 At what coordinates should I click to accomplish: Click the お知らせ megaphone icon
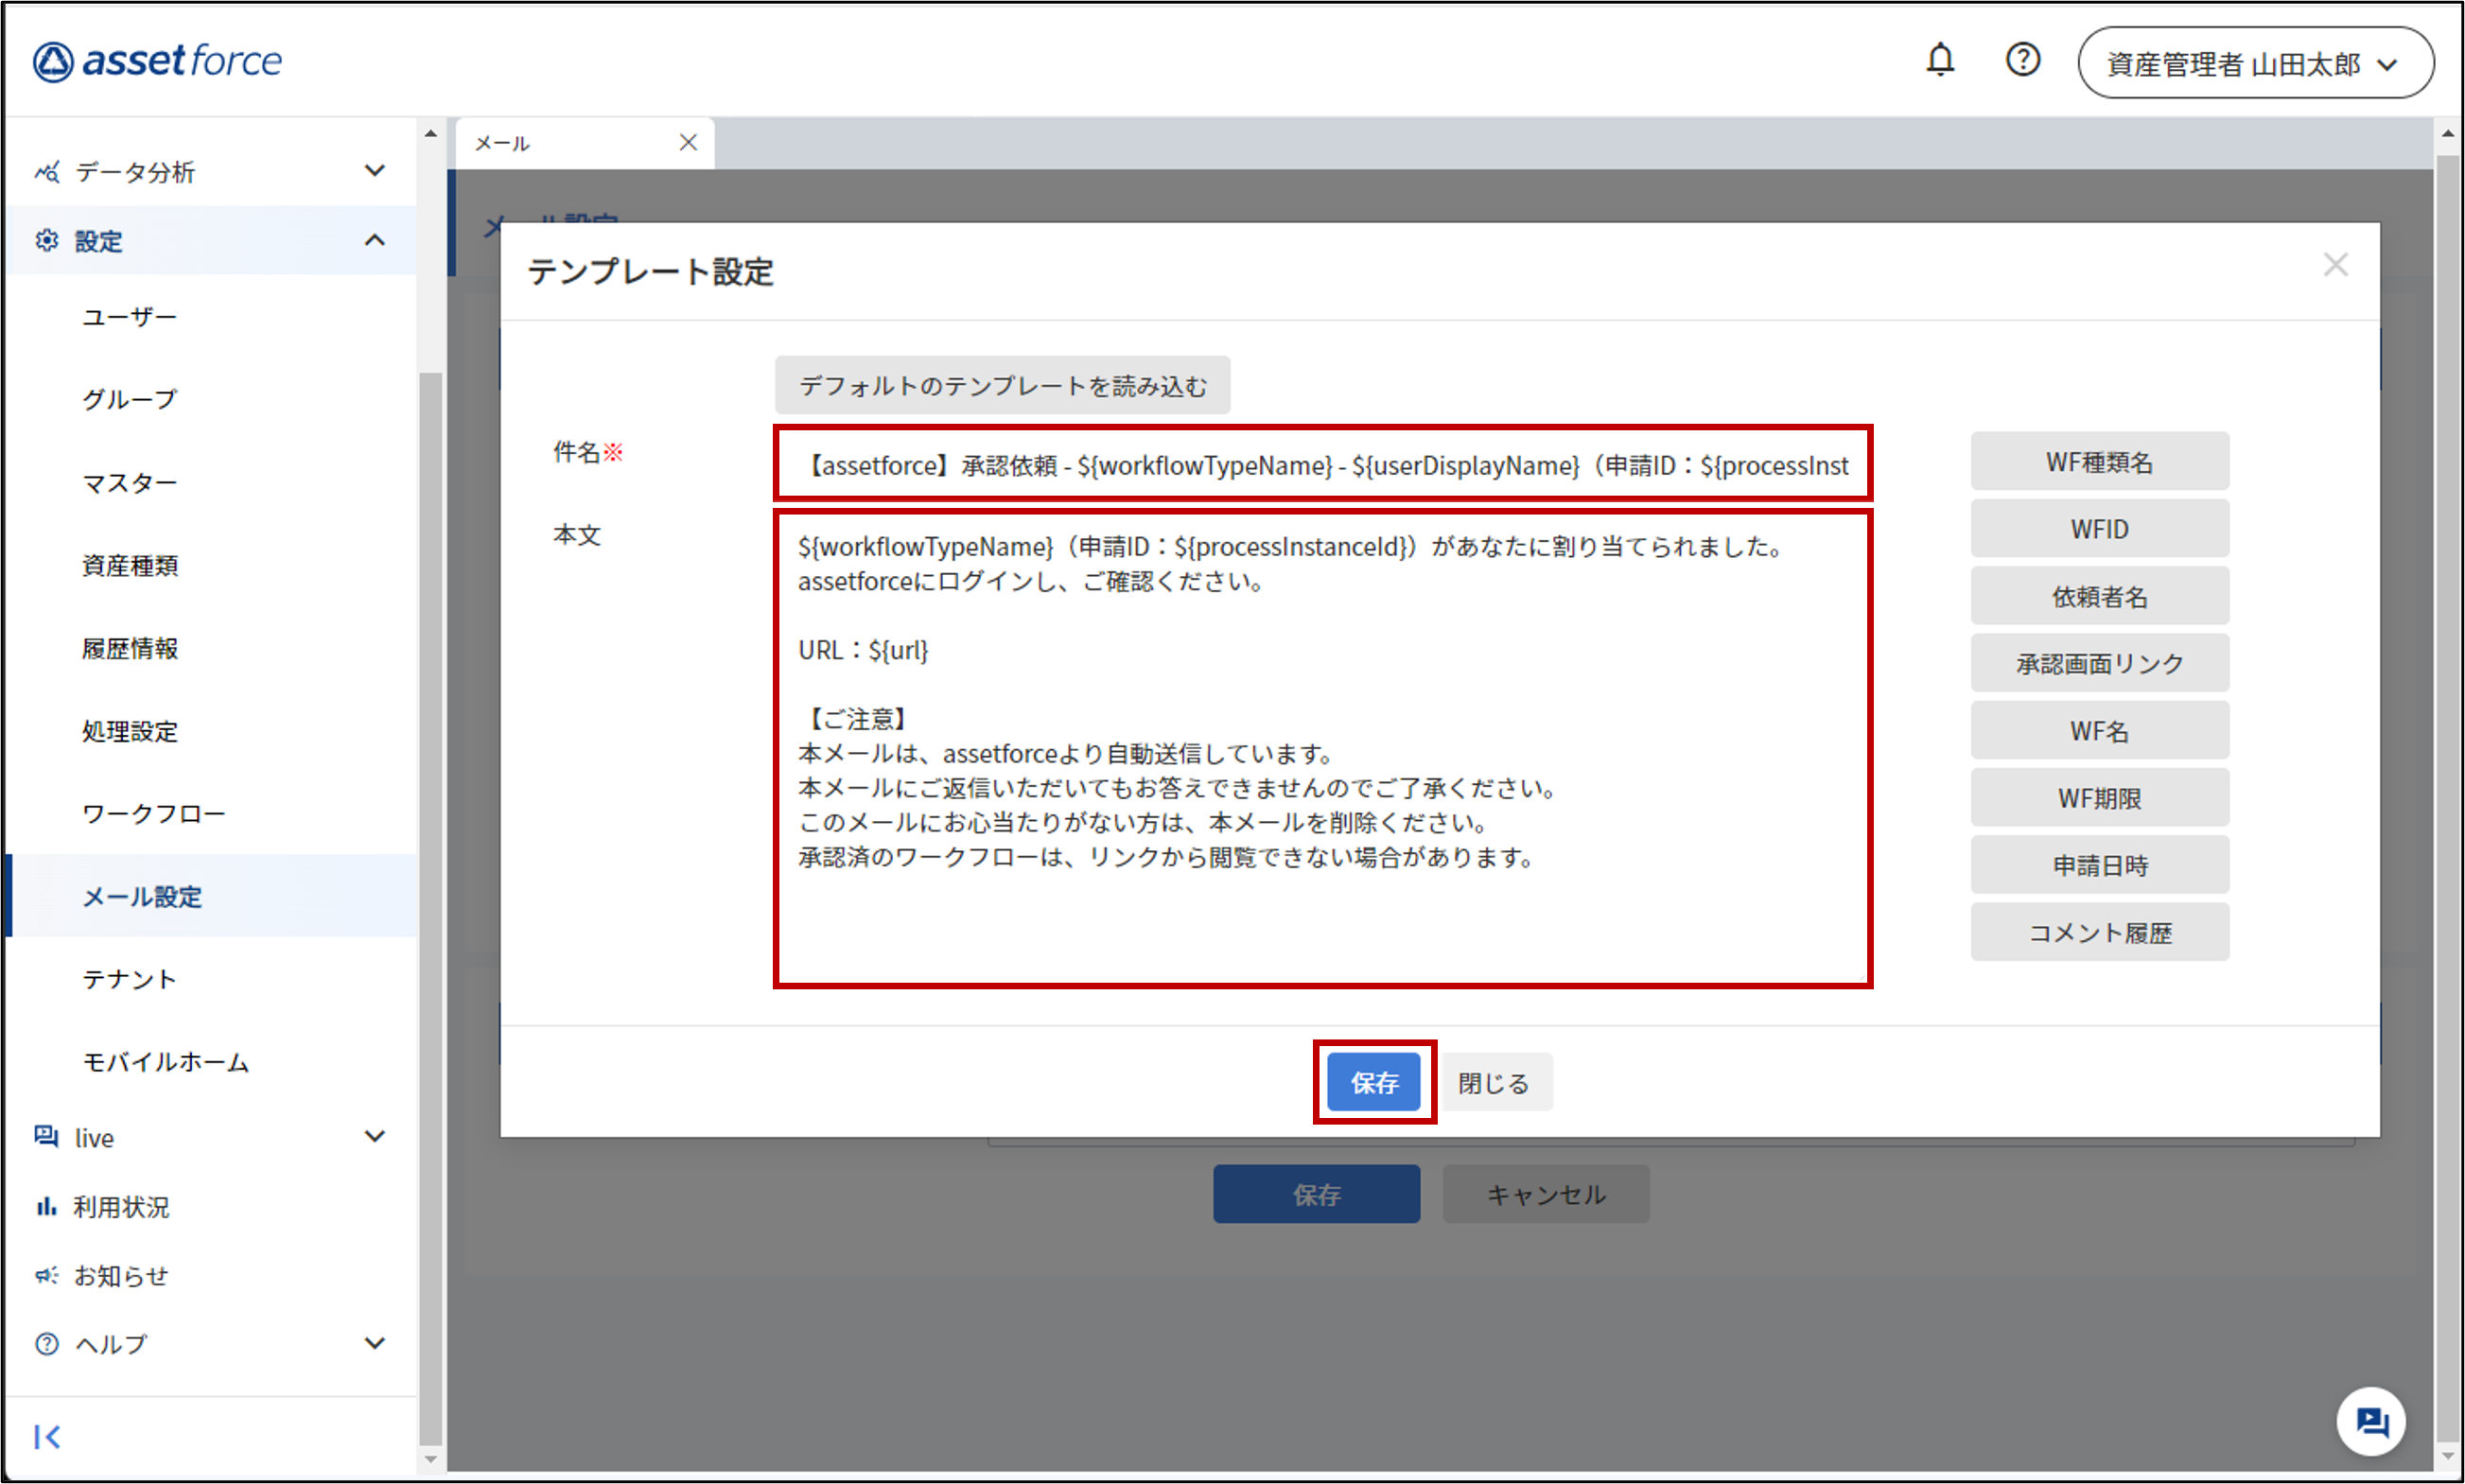[46, 1276]
